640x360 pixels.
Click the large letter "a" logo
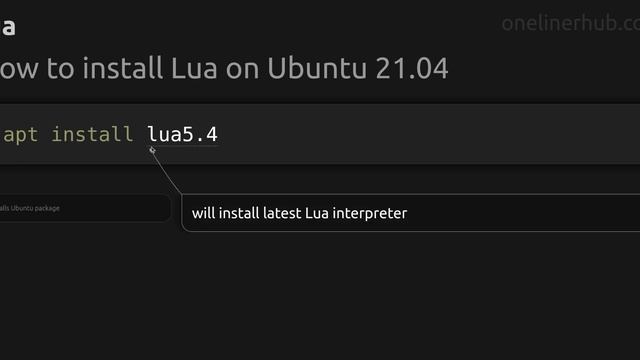point(8,28)
